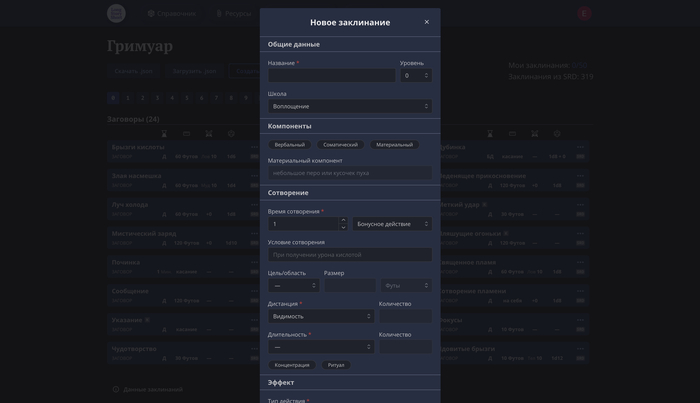
Task: Click the Размер input field
Action: (x=349, y=286)
